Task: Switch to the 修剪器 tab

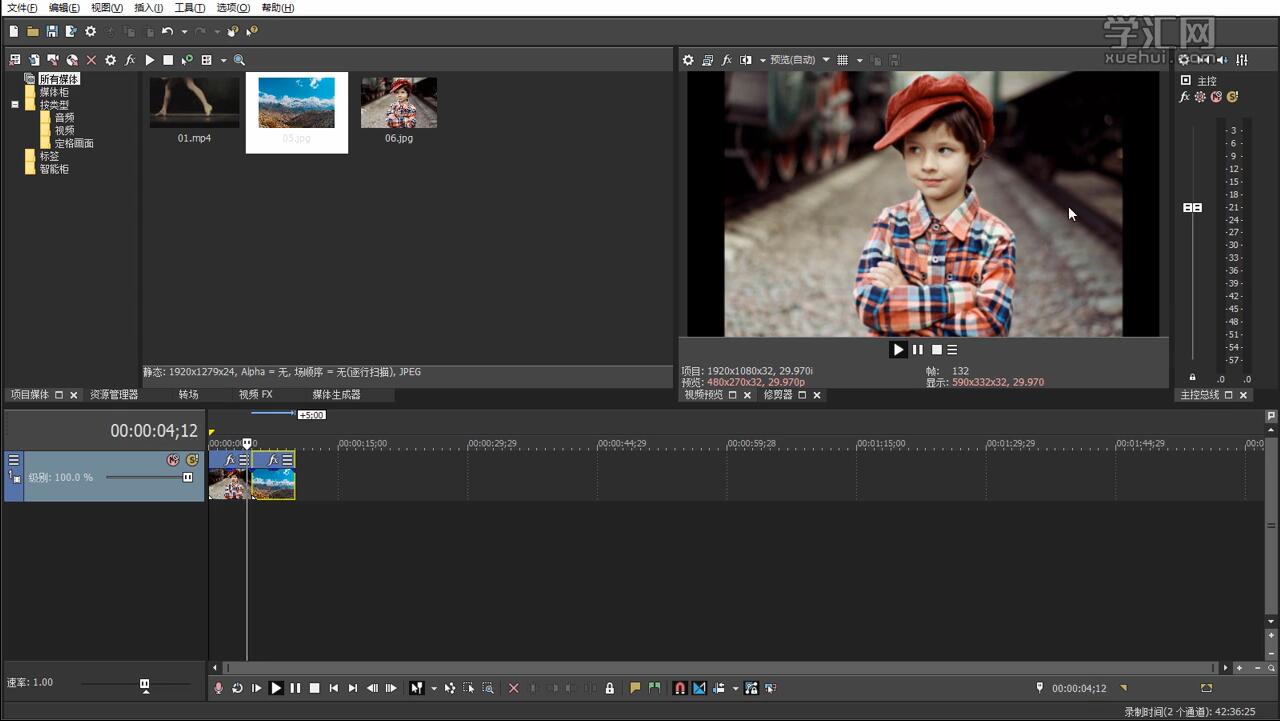Action: pos(778,395)
